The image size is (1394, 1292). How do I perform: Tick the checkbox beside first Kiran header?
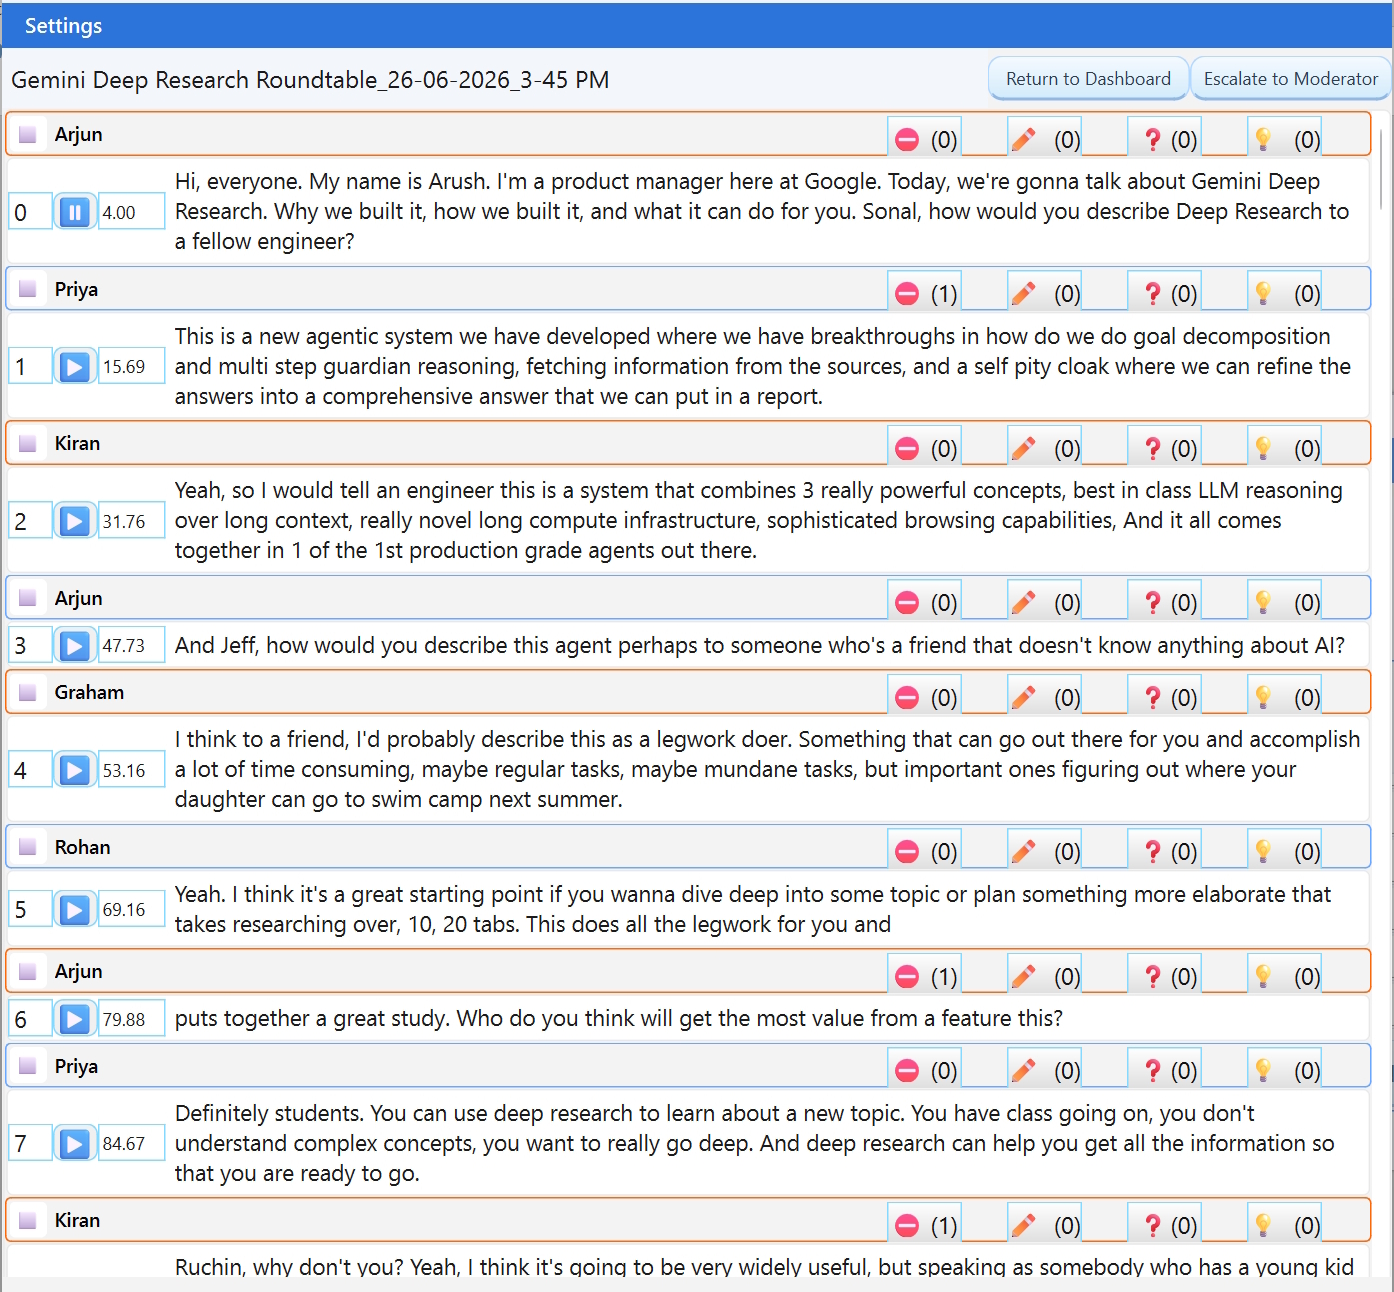pyautogui.click(x=28, y=443)
